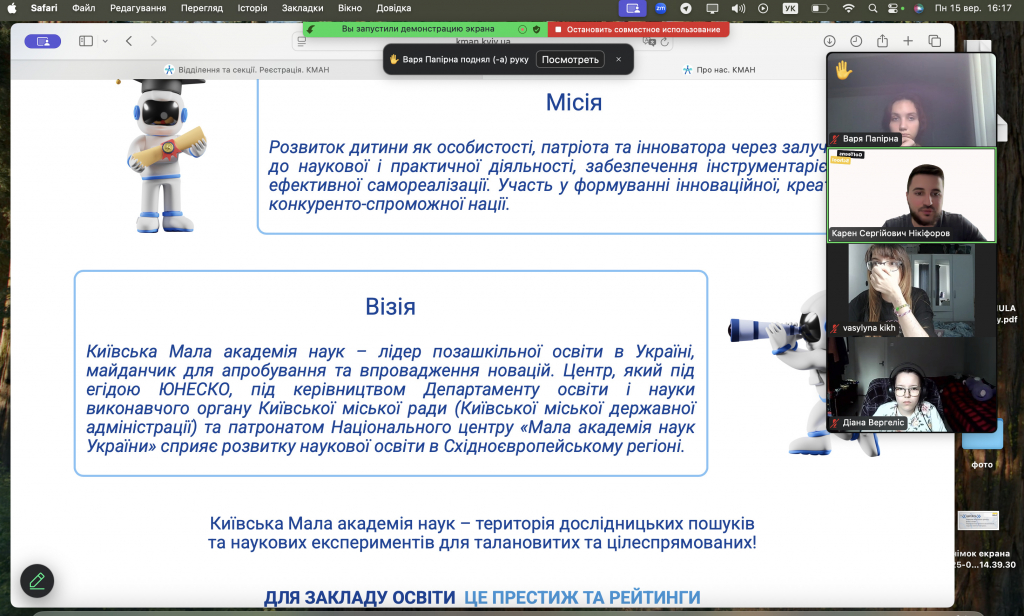The width and height of the screenshot is (1024, 616).
Task: Open Spotlight search
Action: [x=872, y=8]
